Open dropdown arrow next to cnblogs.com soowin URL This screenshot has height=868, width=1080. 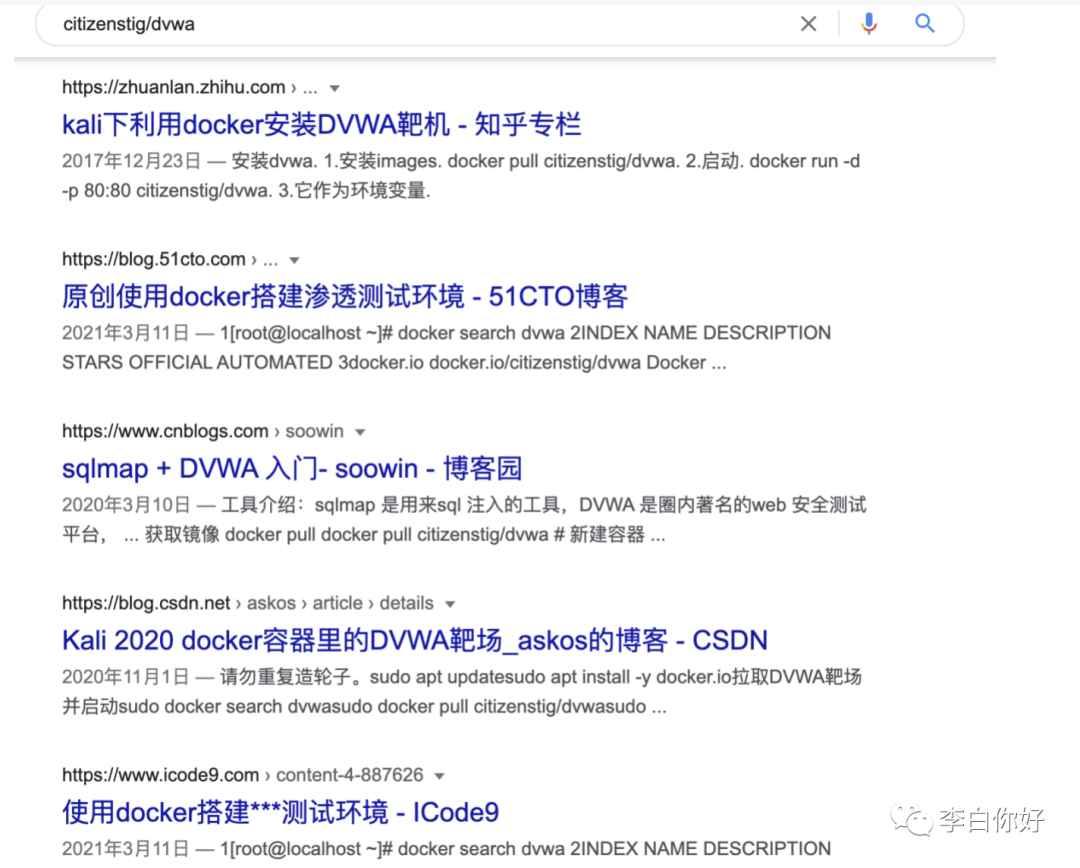pos(360,433)
